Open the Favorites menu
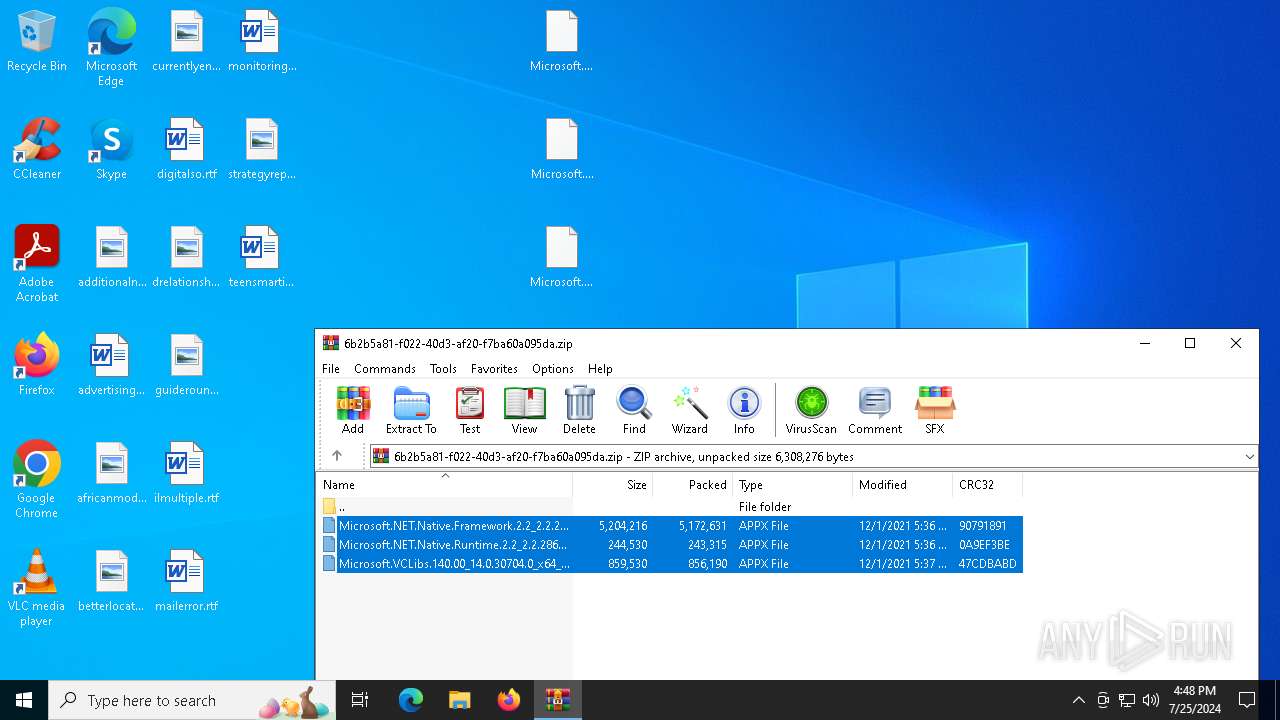 [494, 369]
